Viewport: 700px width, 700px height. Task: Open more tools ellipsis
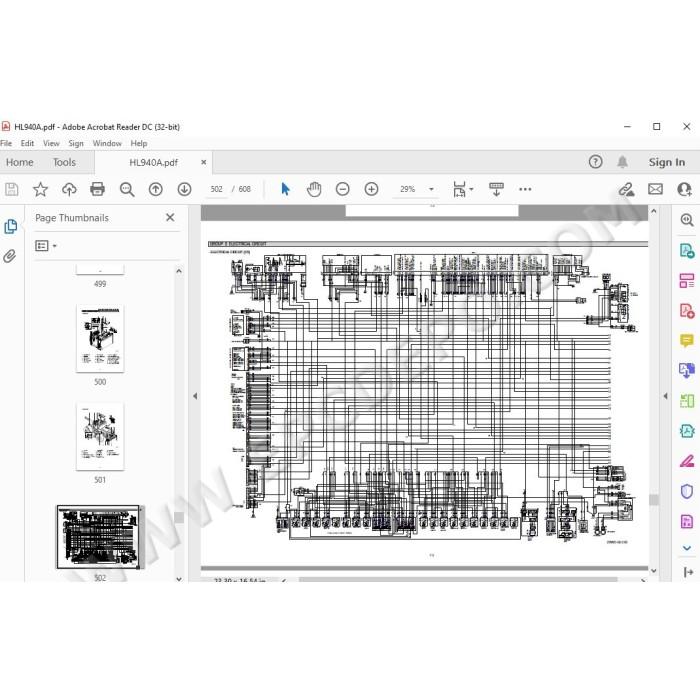(525, 189)
